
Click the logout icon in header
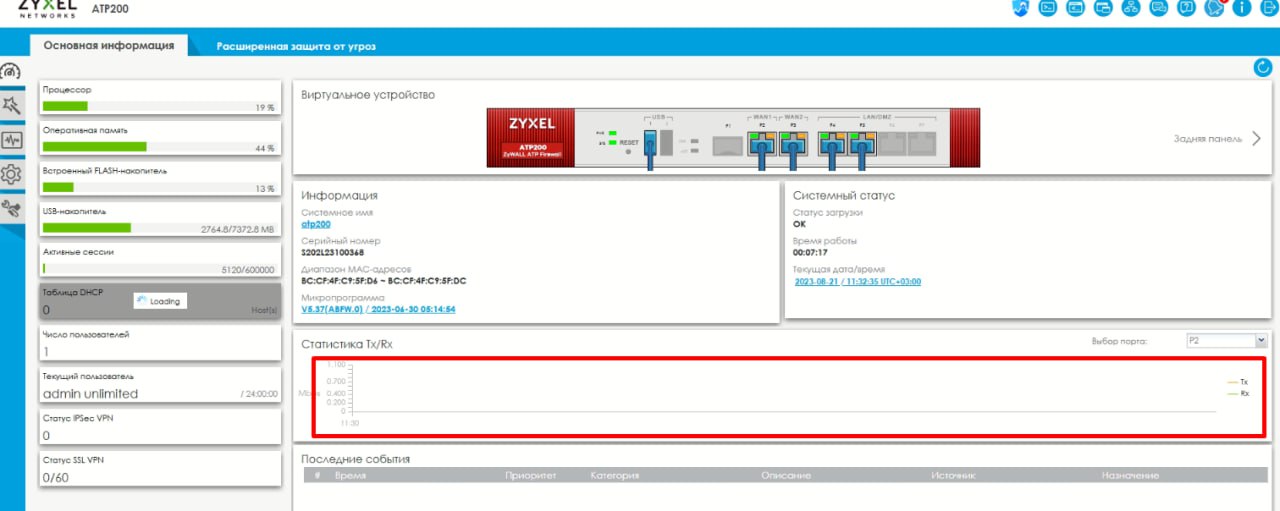[x=1268, y=8]
